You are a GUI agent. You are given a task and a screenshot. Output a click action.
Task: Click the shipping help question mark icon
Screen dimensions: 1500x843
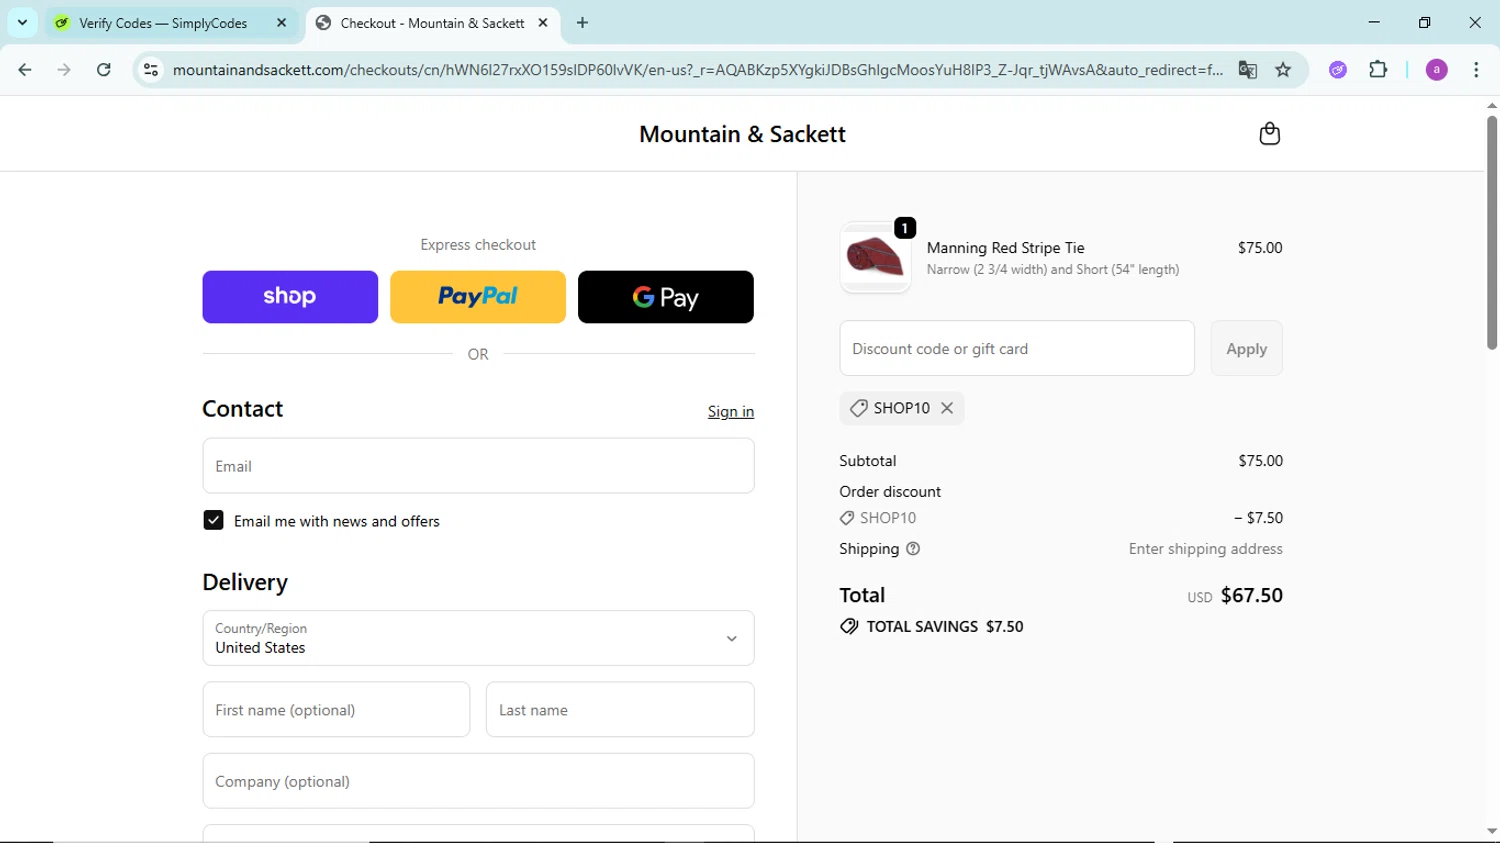[x=913, y=549]
